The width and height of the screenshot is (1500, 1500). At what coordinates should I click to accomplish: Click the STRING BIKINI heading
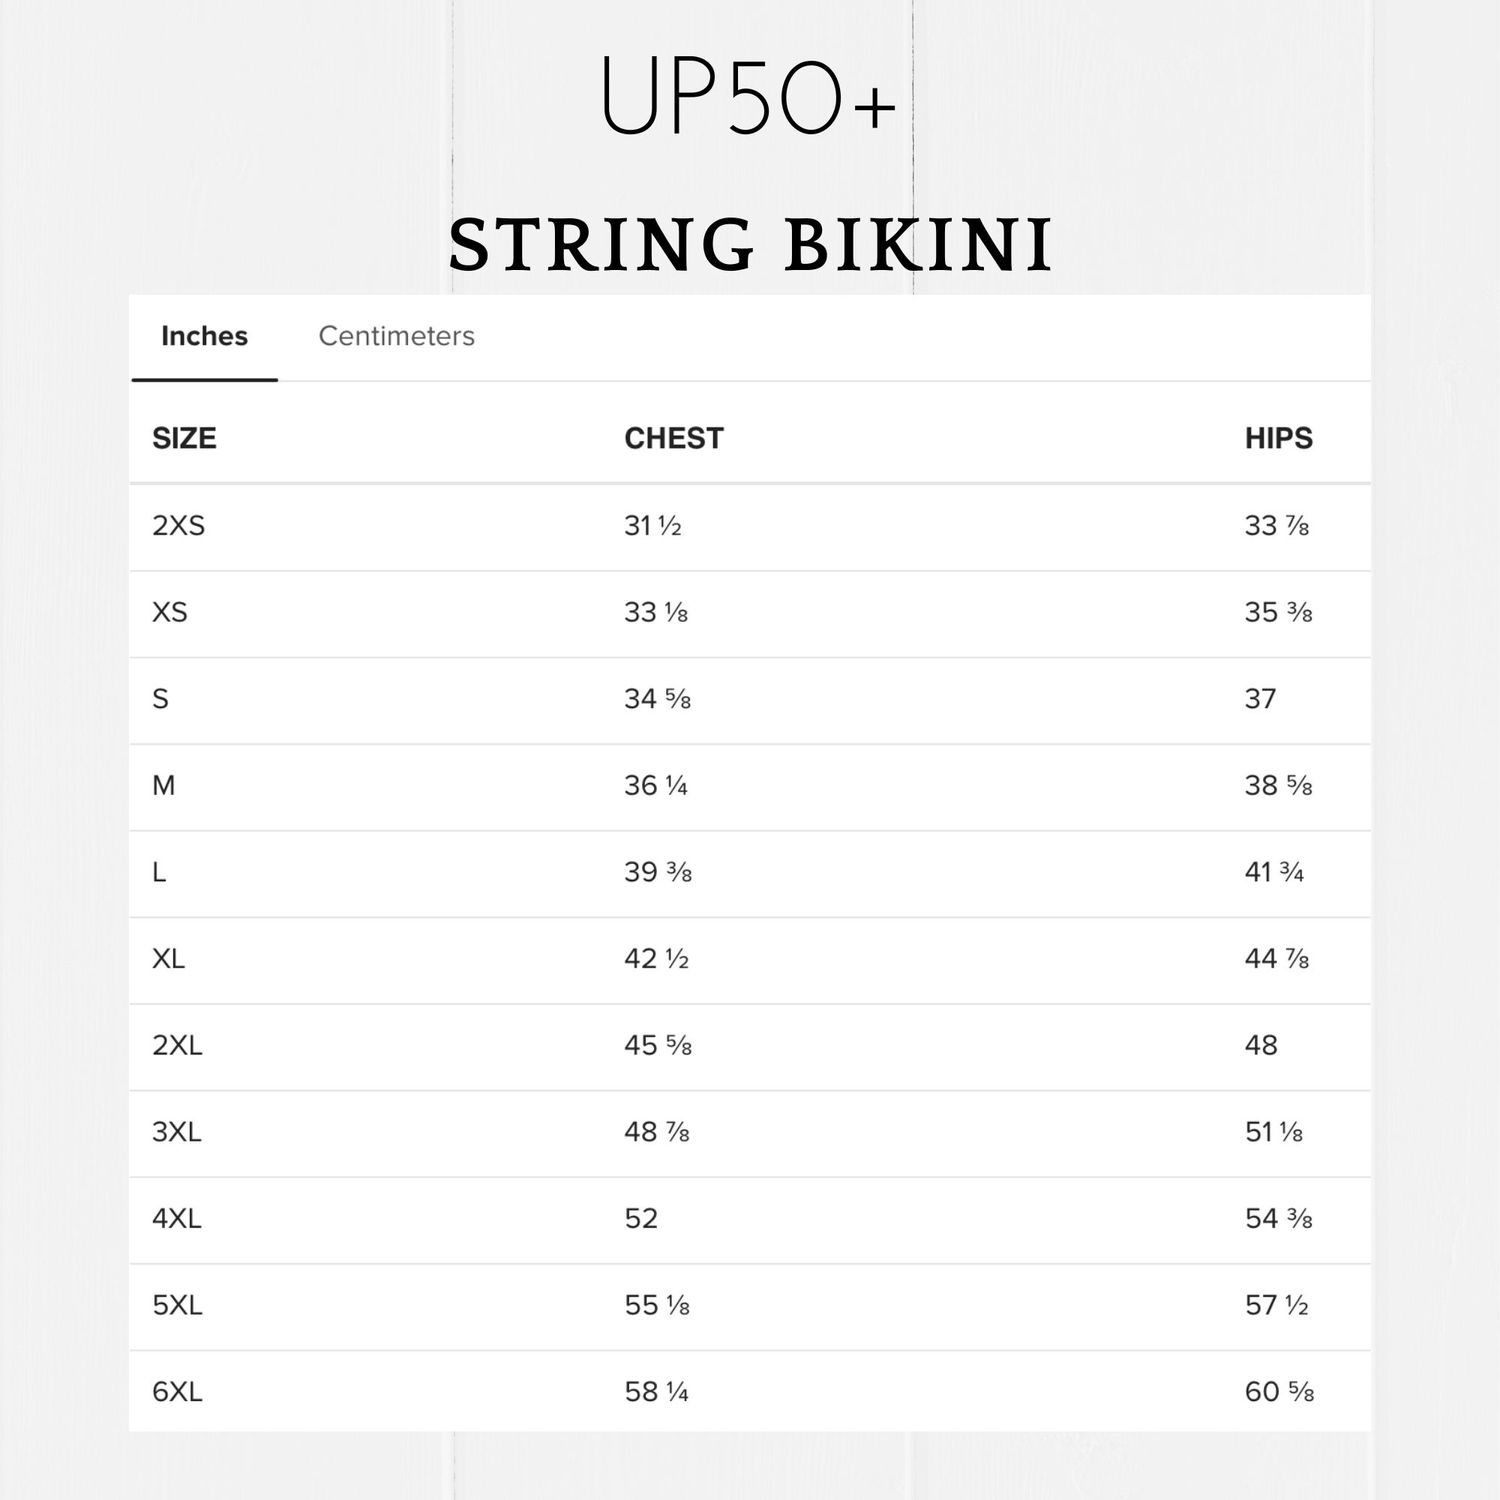[x=750, y=245]
